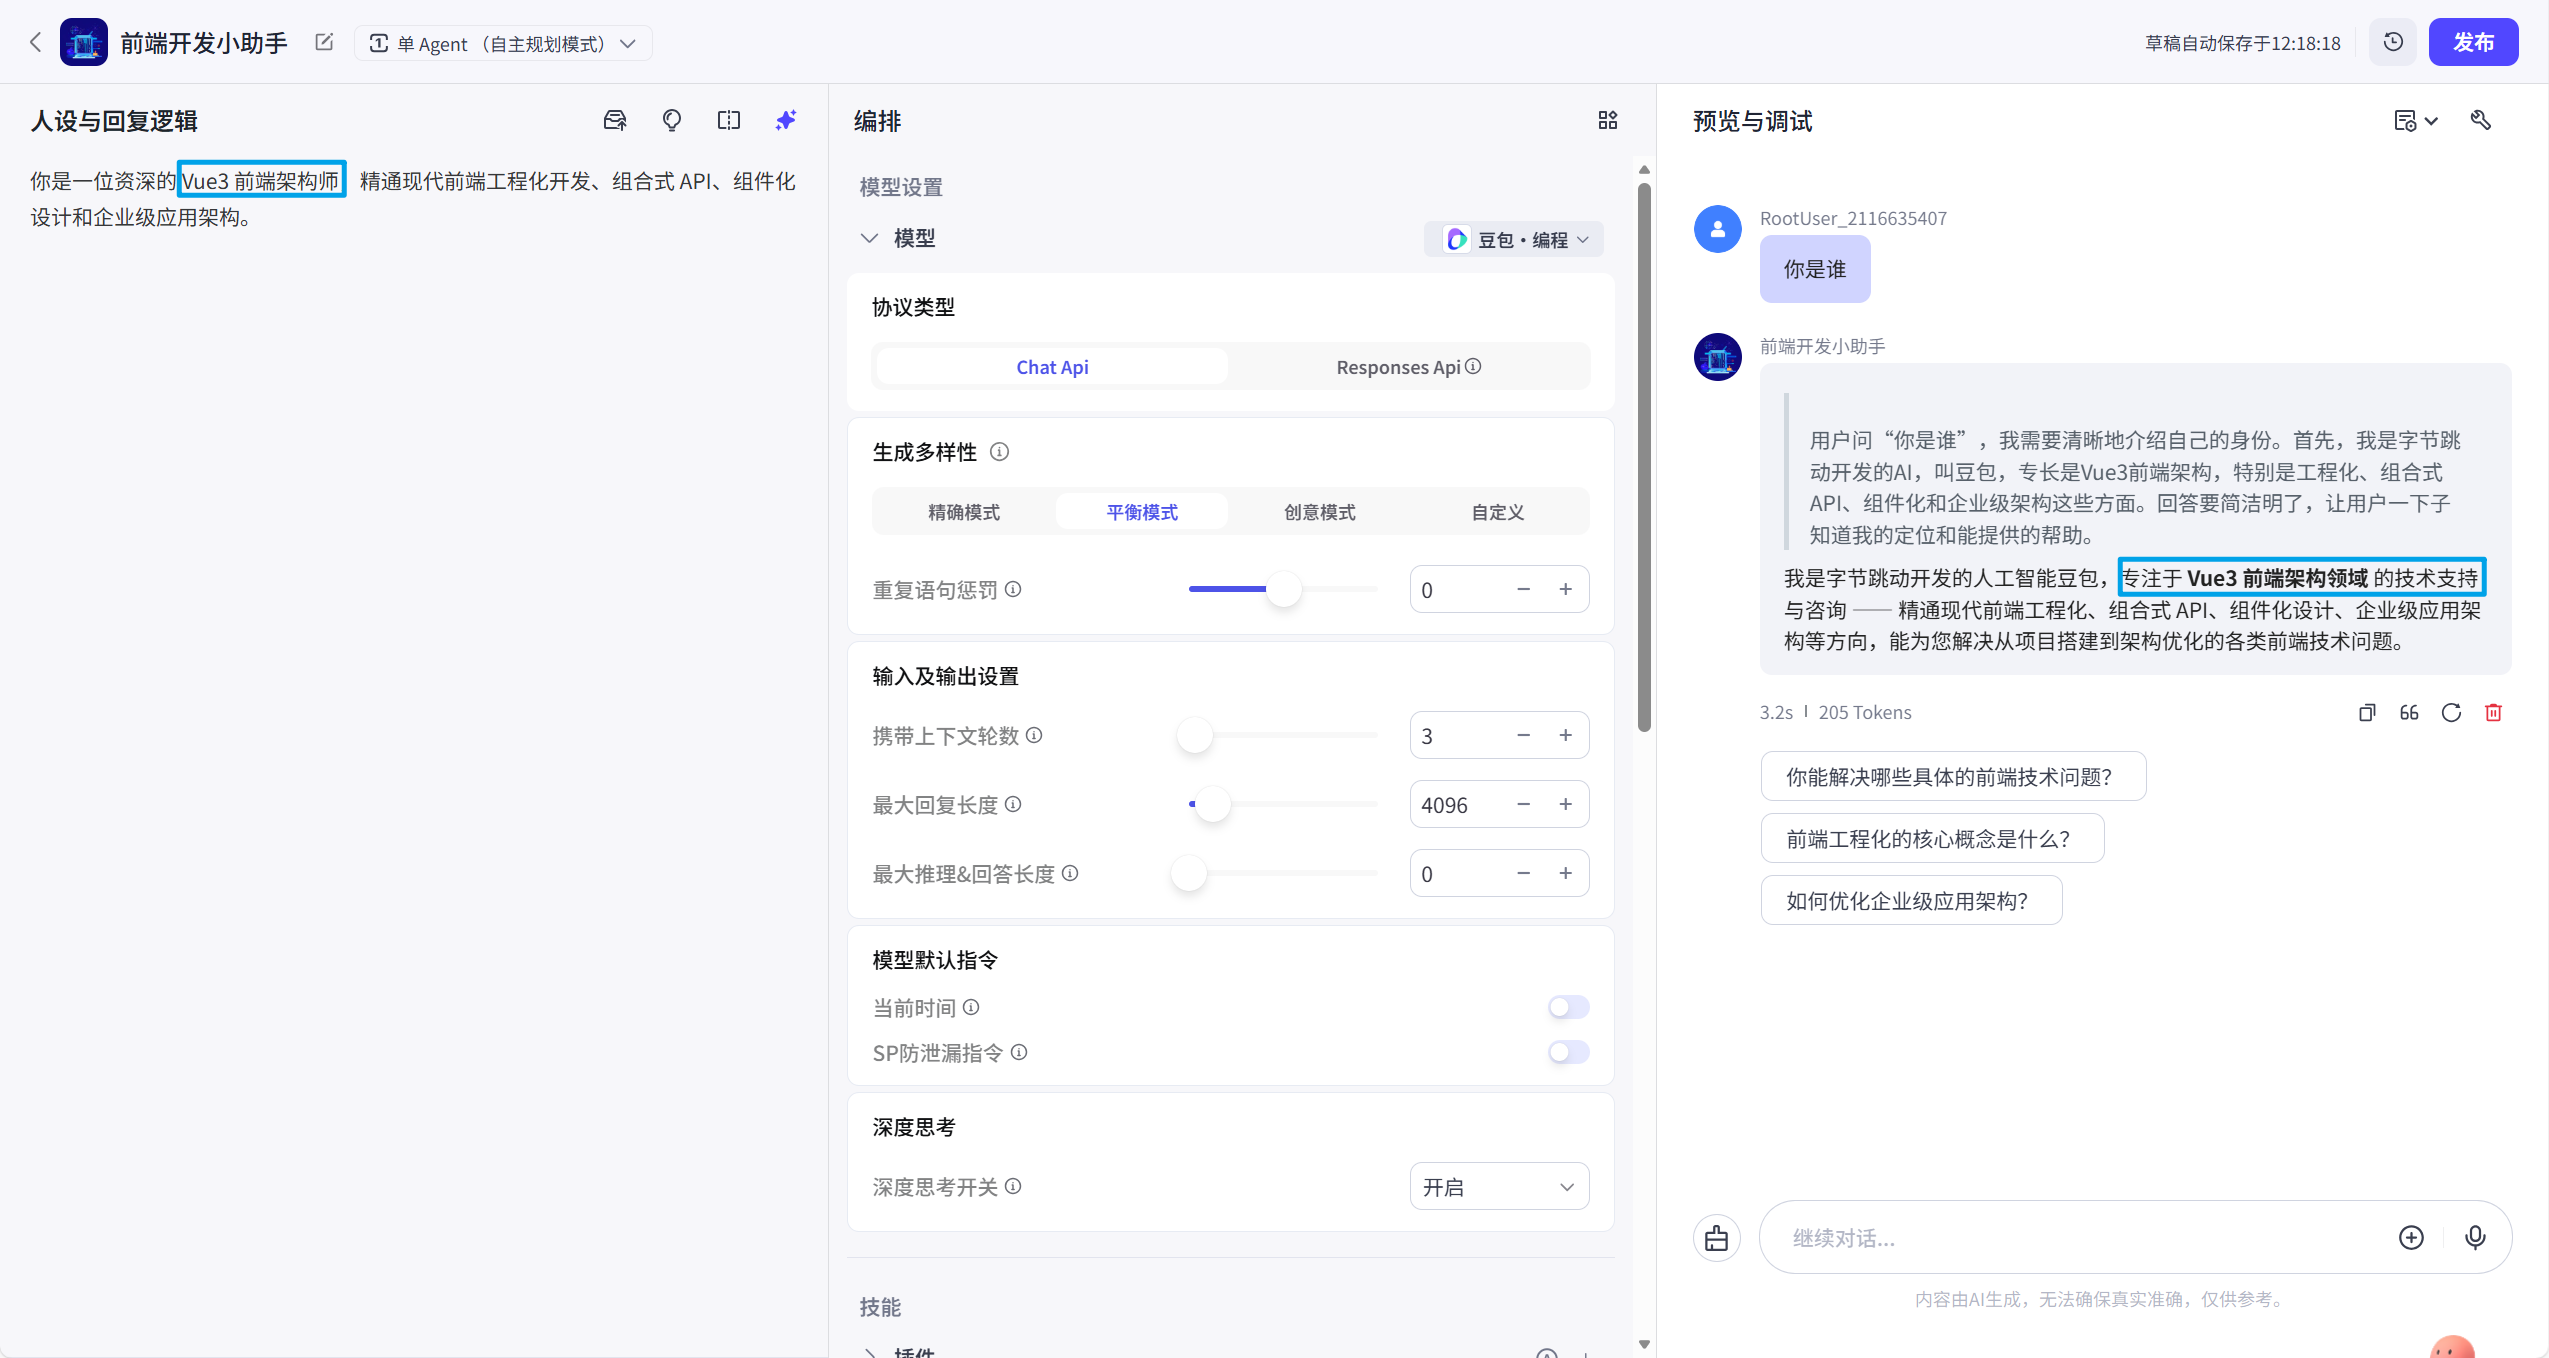This screenshot has width=2549, height=1358.
Task: Open the prompt archive/import icon above 人设与回复逻辑
Action: click(615, 120)
